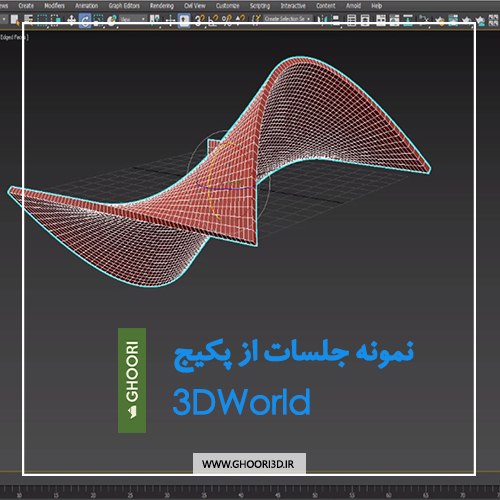Toggle the Percent Snap button

point(227,21)
